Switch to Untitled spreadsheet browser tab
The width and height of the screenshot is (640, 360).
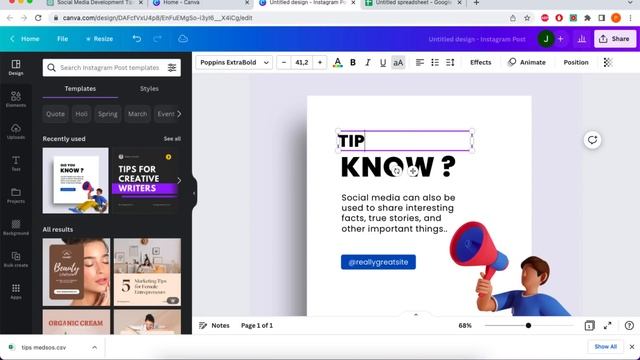coord(413,3)
